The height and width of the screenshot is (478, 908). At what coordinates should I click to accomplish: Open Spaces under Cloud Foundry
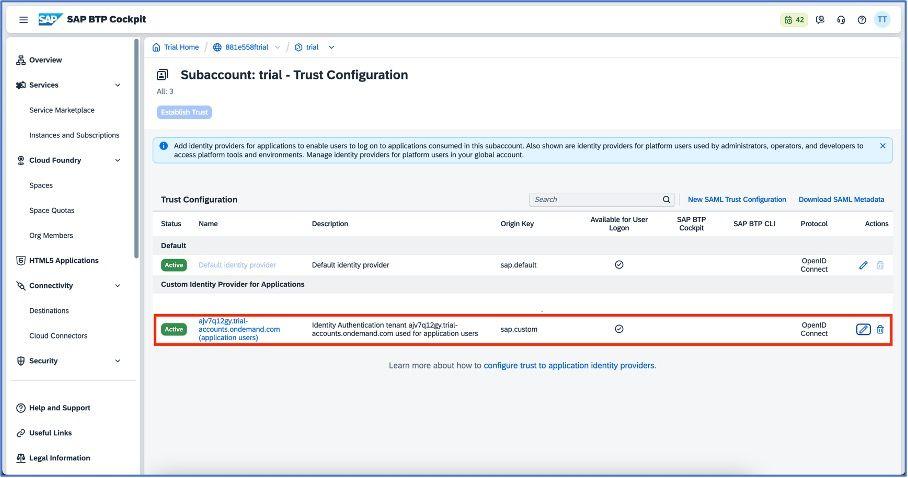pyautogui.click(x=41, y=185)
